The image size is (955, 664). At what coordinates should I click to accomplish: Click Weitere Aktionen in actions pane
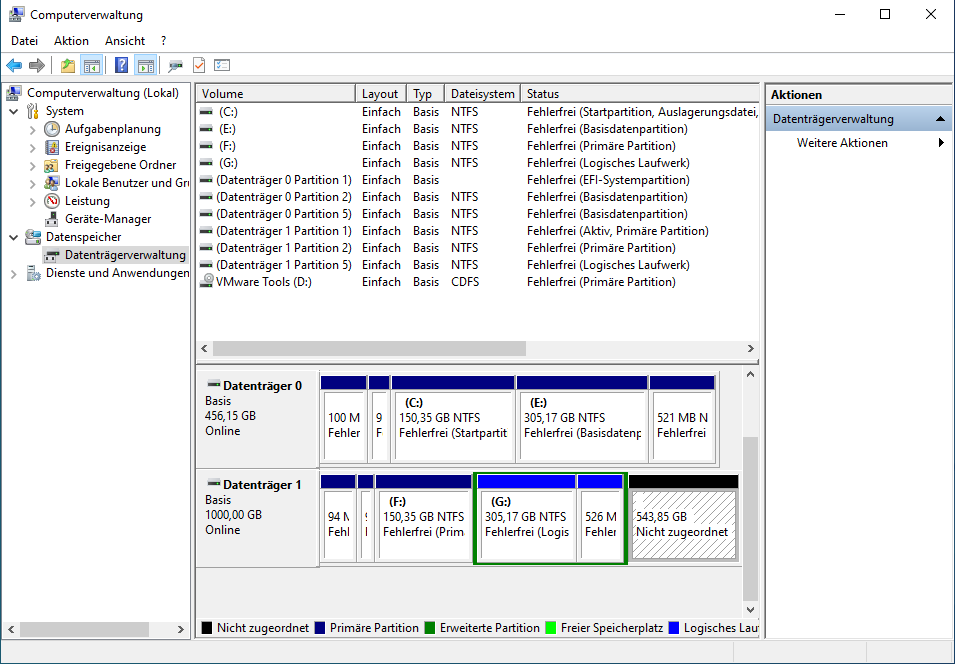tap(842, 143)
